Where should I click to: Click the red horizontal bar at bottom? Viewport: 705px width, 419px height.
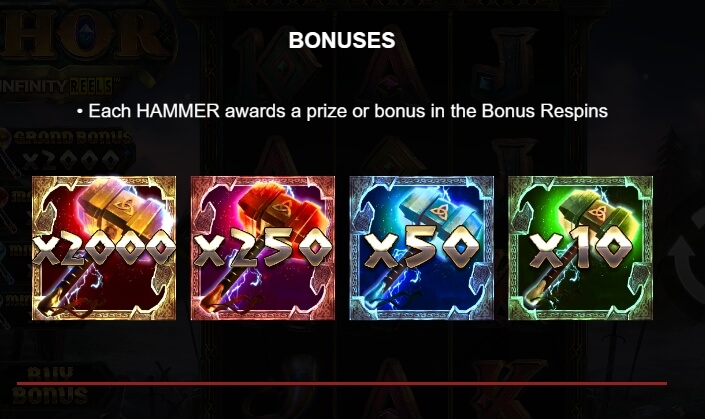(342, 383)
